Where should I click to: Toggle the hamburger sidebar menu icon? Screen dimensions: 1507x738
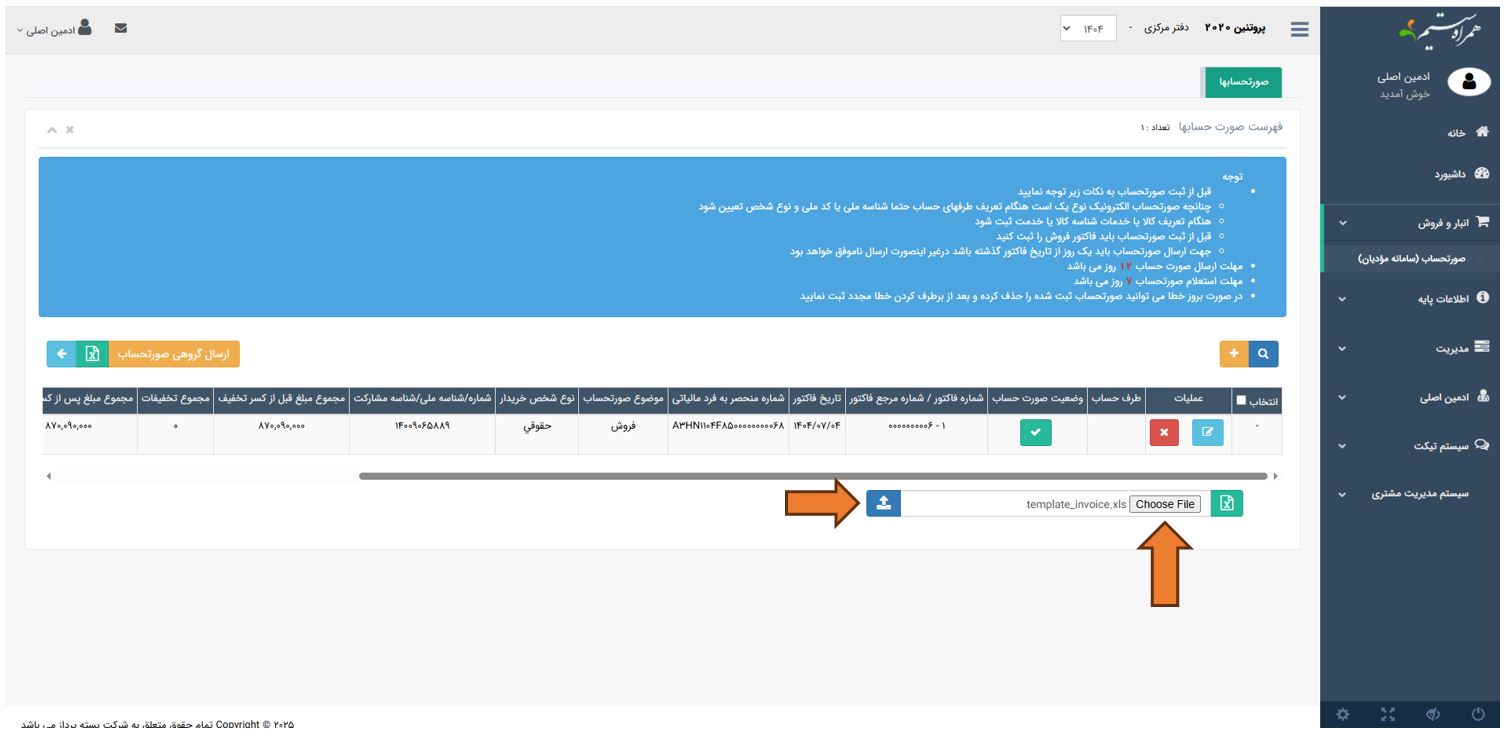click(x=1299, y=30)
